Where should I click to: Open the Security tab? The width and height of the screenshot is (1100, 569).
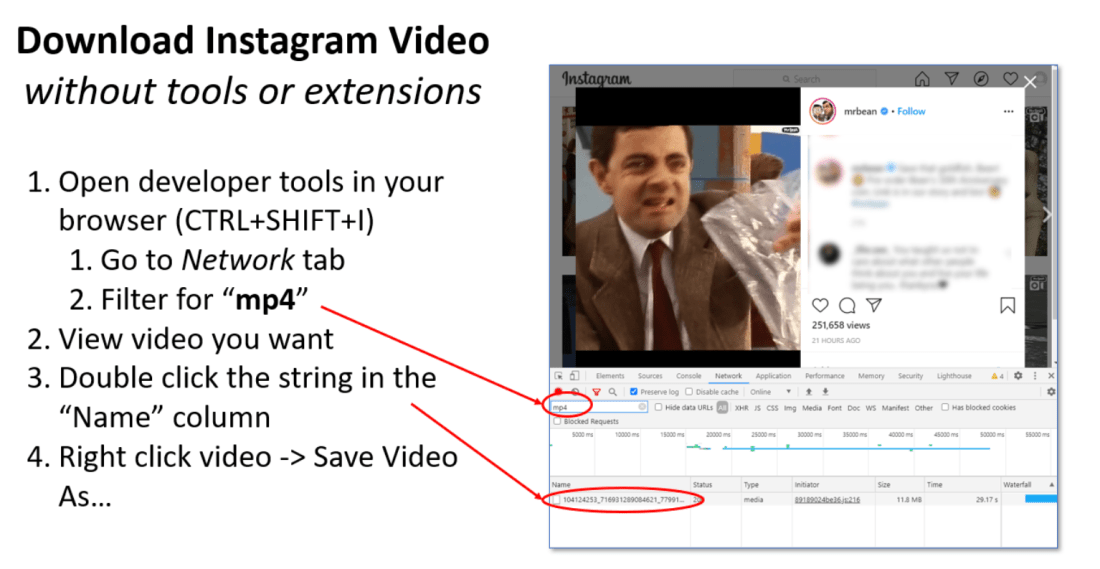tap(911, 376)
